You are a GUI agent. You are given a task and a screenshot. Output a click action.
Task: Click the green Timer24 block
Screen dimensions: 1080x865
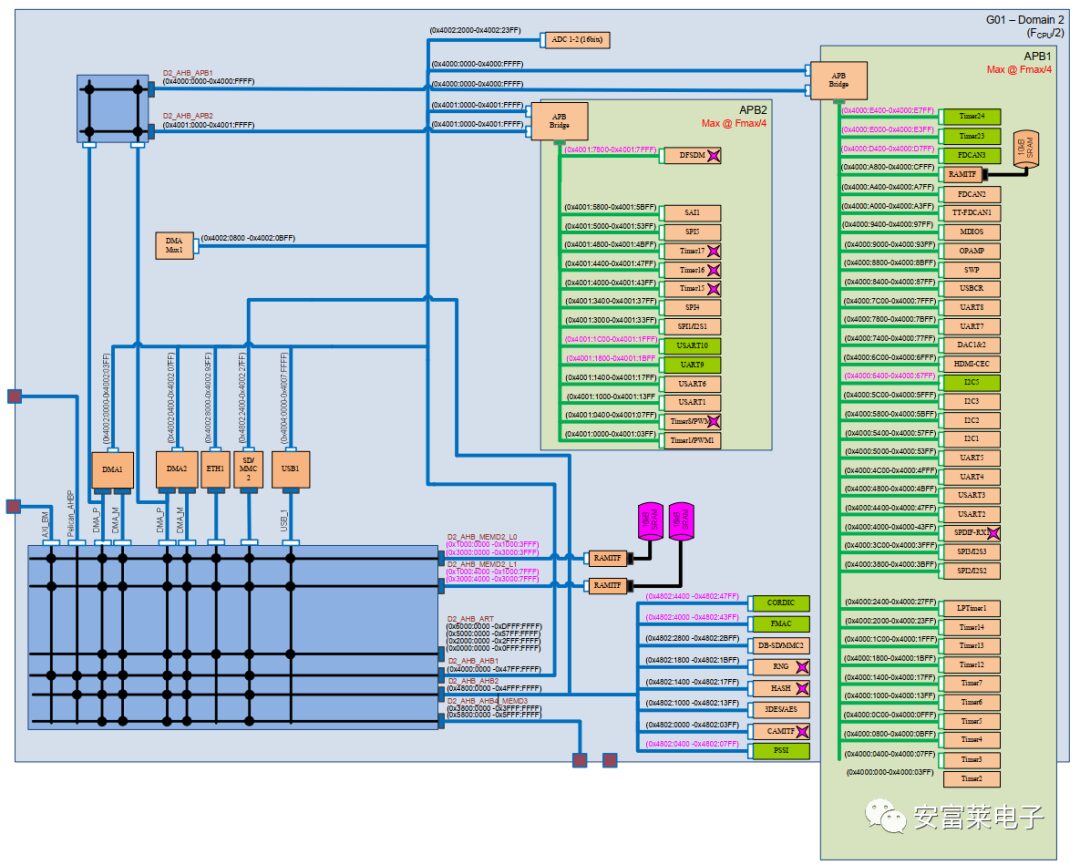pos(971,116)
